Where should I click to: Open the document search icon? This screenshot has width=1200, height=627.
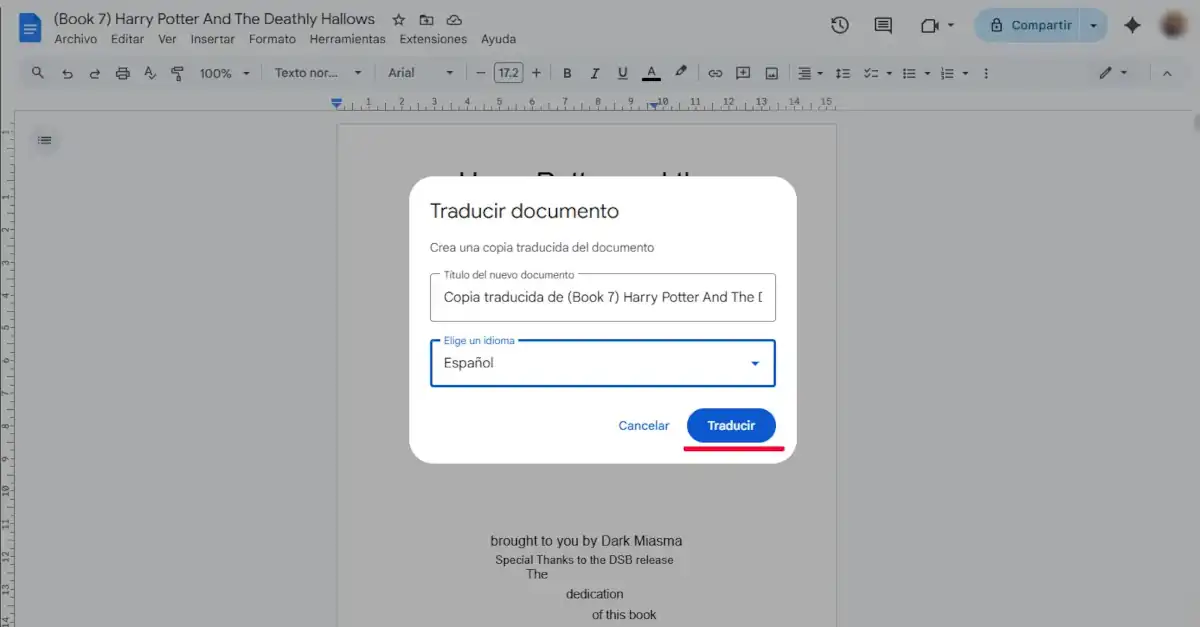click(x=37, y=72)
